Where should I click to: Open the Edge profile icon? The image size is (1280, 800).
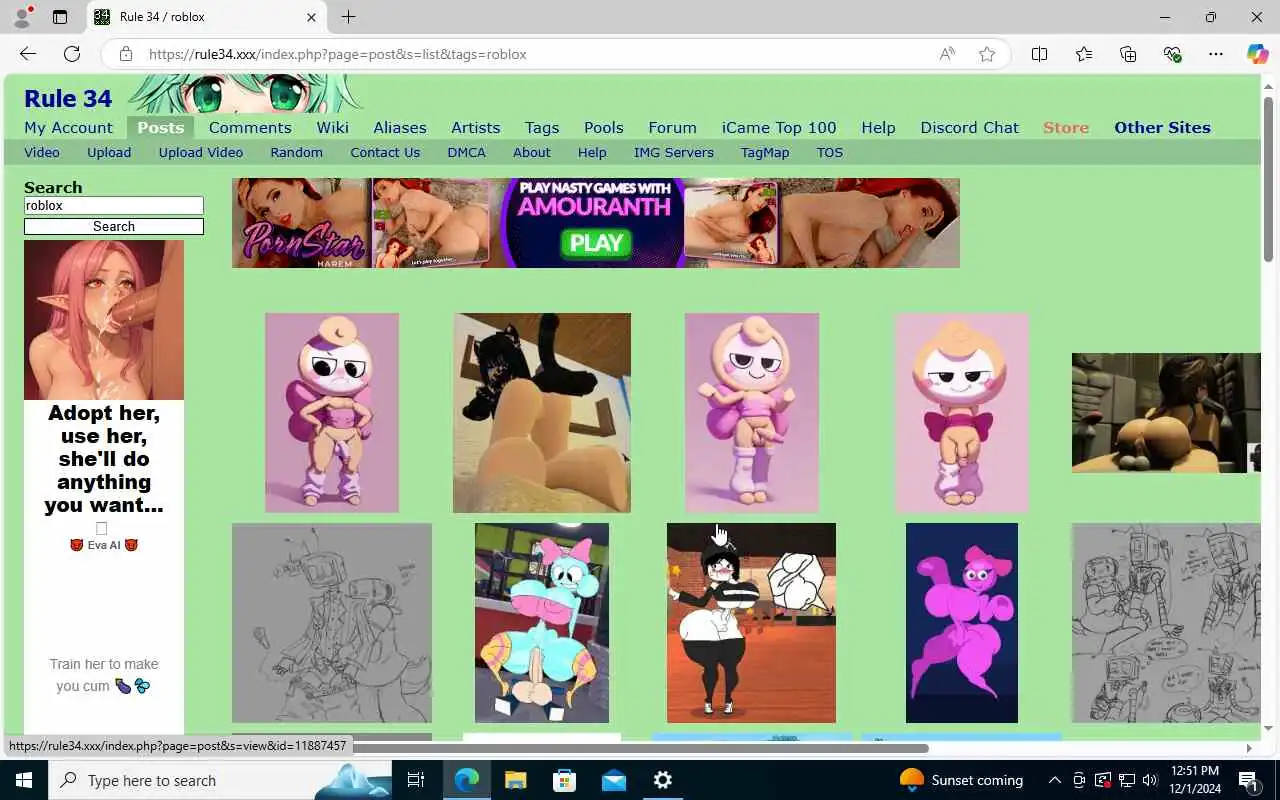[x=22, y=17]
